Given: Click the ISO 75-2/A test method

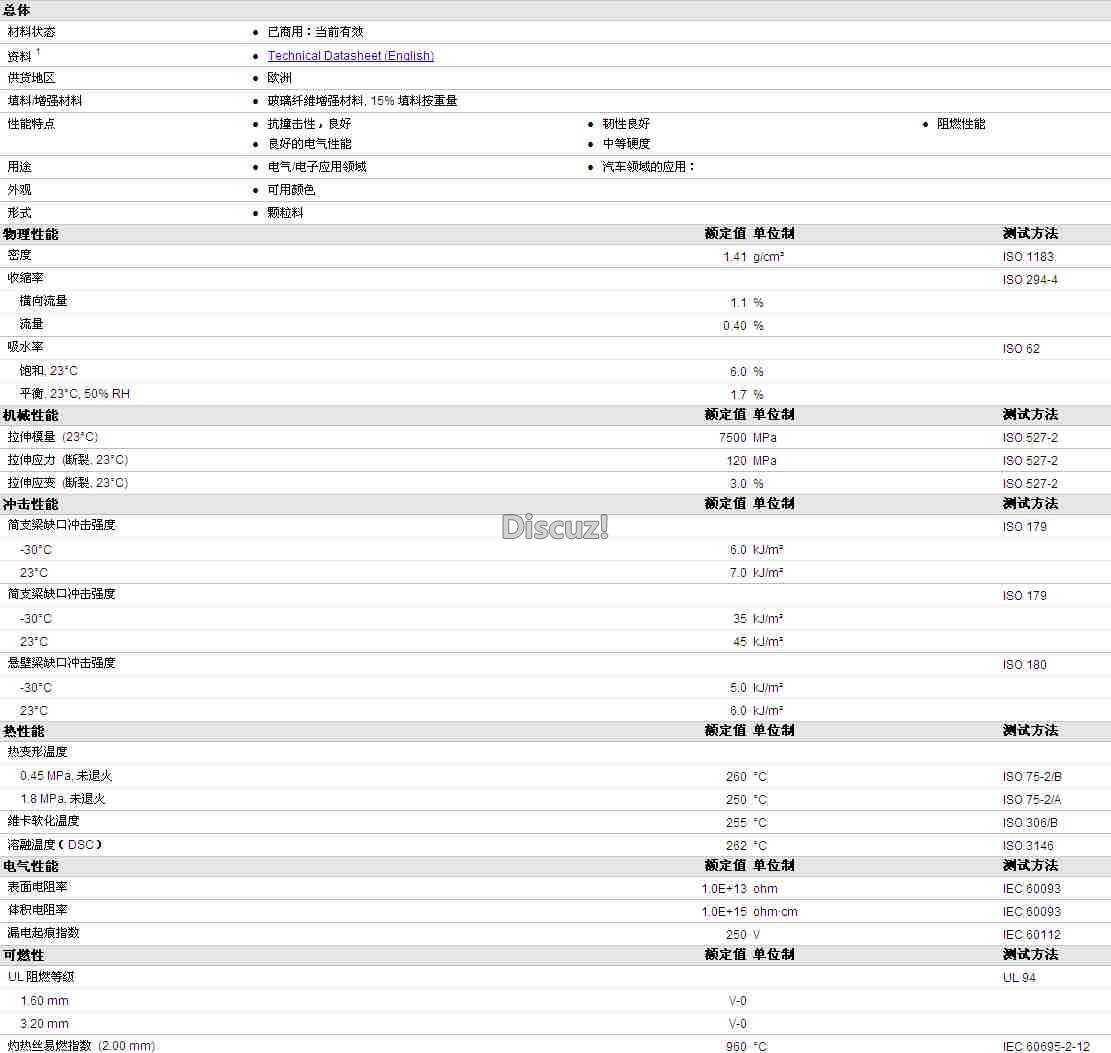Looking at the screenshot, I should (x=1032, y=799).
